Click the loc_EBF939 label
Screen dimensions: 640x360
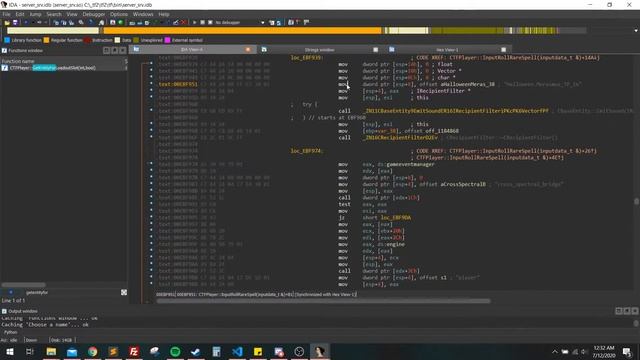click(x=307, y=58)
